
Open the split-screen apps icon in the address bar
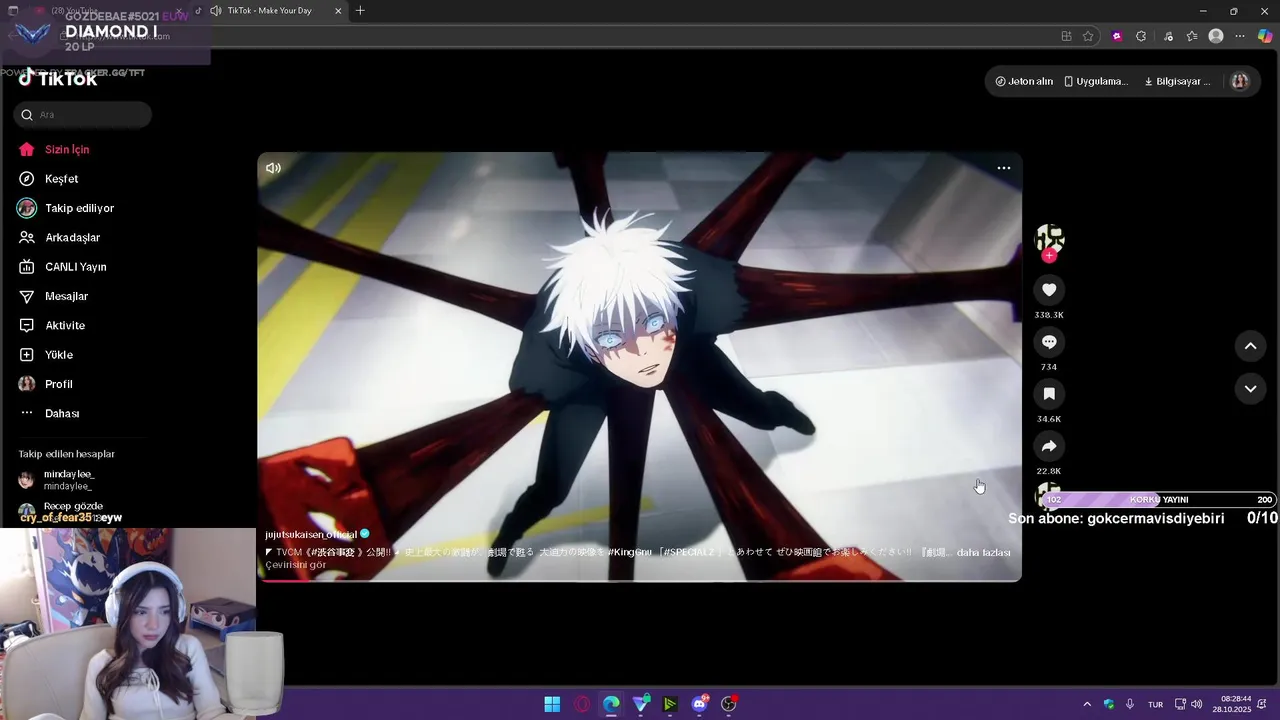pos(1066,36)
